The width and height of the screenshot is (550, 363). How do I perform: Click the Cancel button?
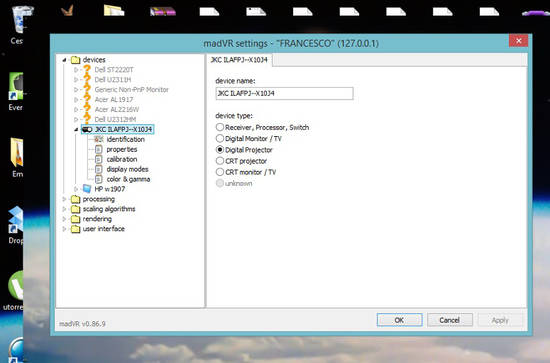(450, 320)
